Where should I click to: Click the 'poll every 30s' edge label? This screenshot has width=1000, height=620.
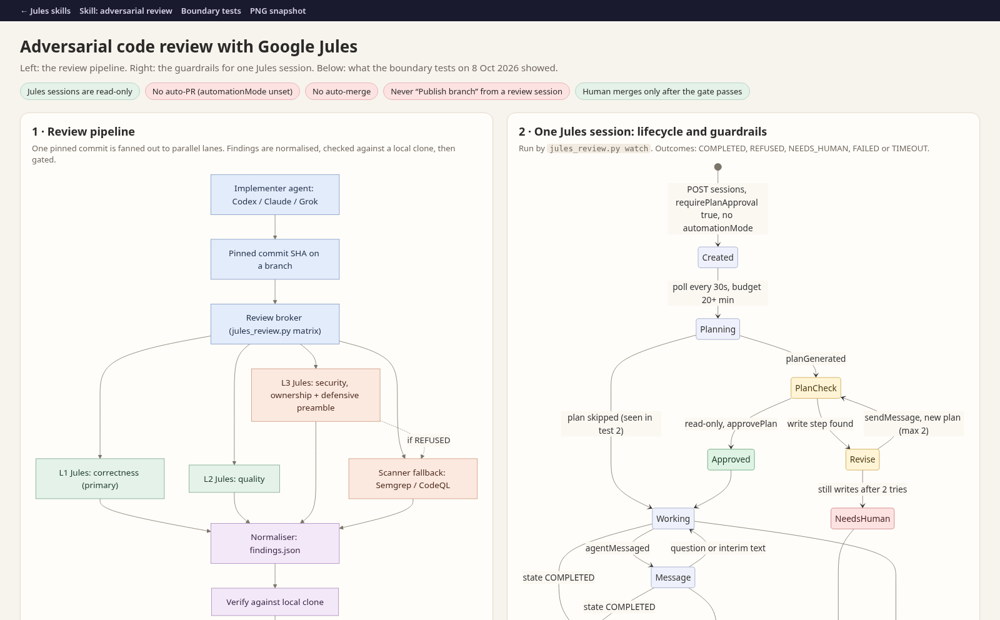[x=717, y=293]
